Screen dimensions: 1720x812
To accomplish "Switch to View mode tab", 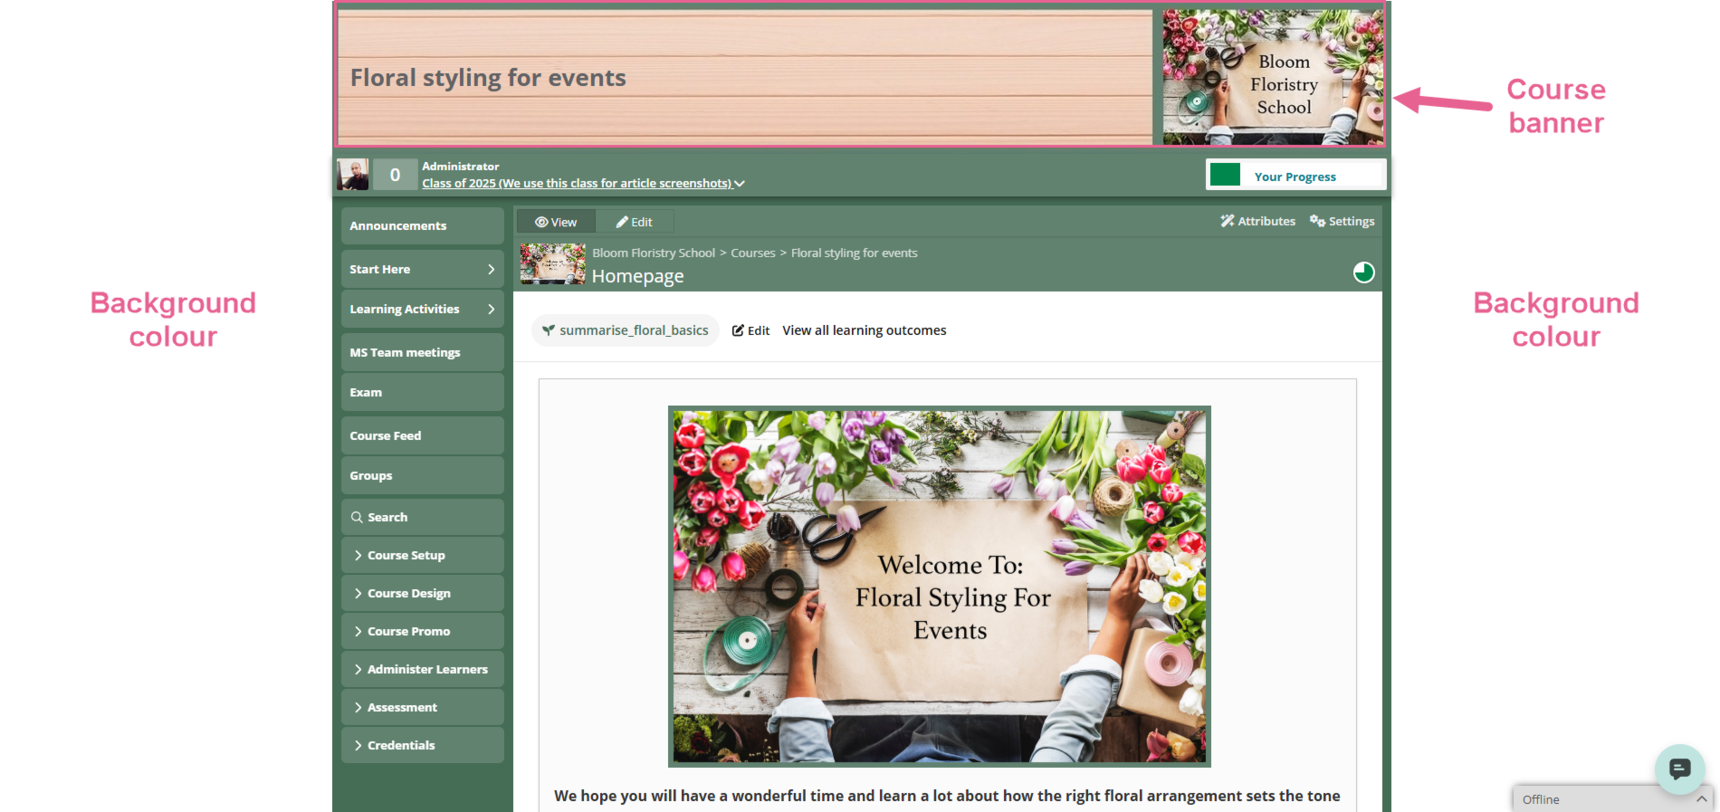I will pyautogui.click(x=556, y=222).
